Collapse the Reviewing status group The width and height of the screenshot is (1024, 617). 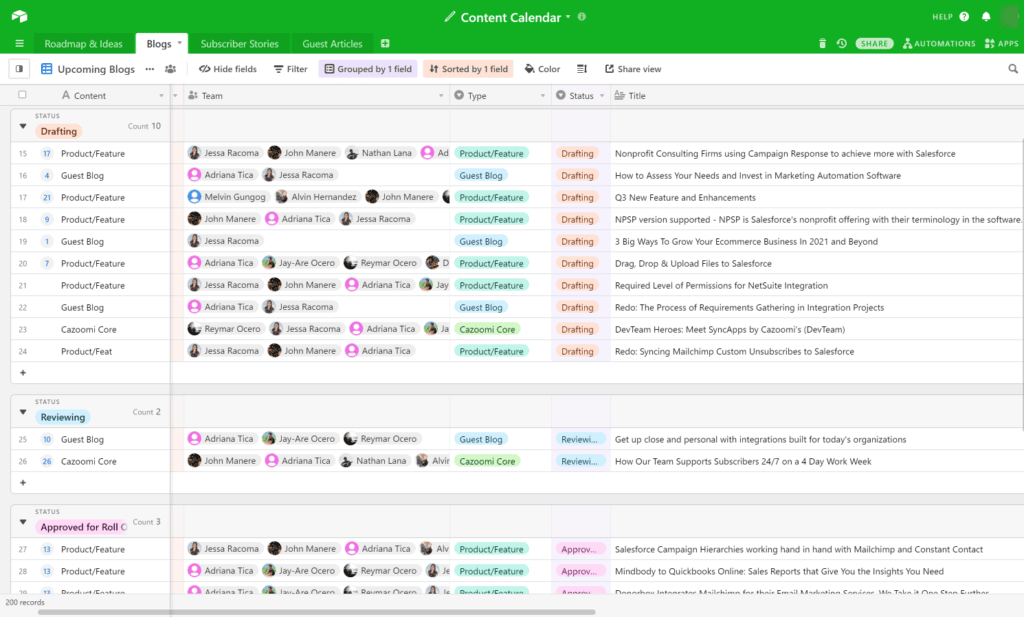point(23,412)
